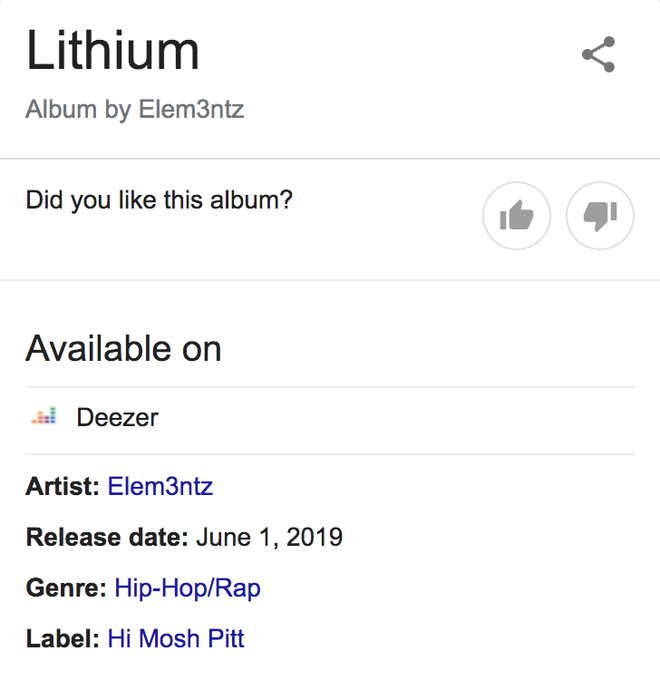Open the share icon for Lithium
This screenshot has width=660, height=680.
point(598,54)
